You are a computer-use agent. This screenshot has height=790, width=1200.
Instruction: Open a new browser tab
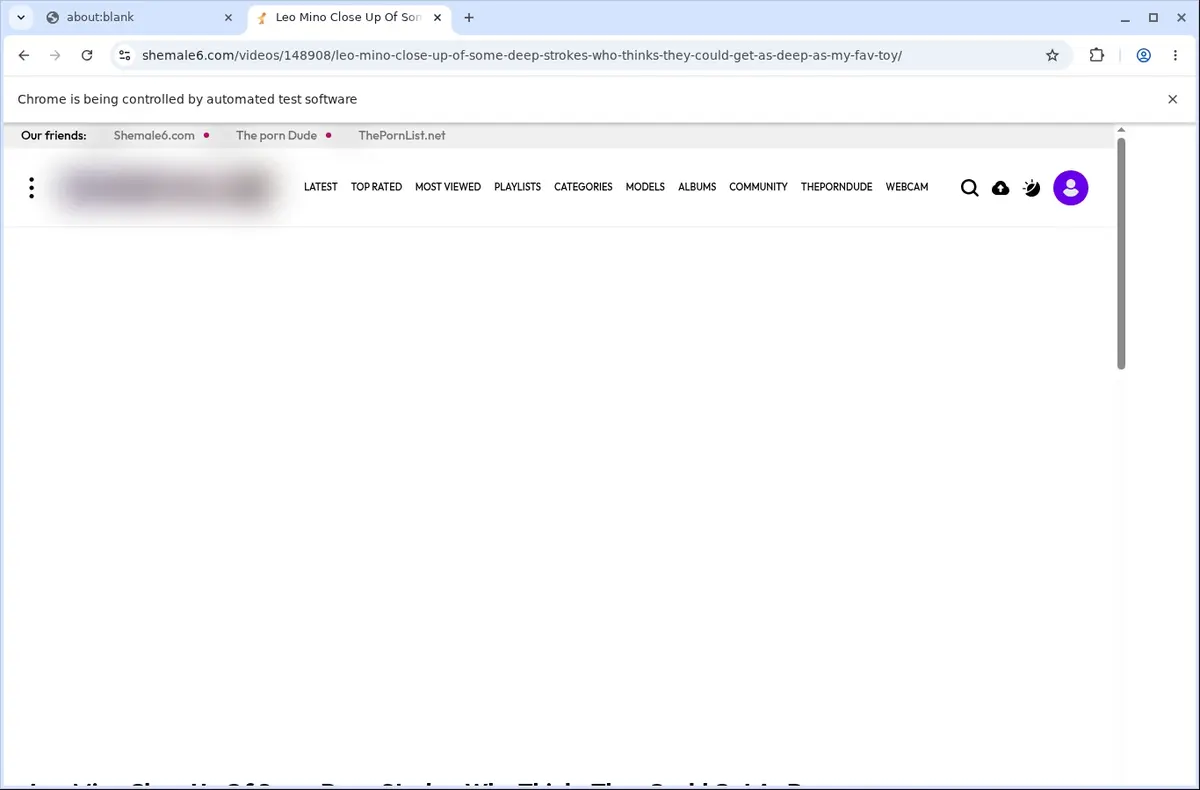(469, 17)
